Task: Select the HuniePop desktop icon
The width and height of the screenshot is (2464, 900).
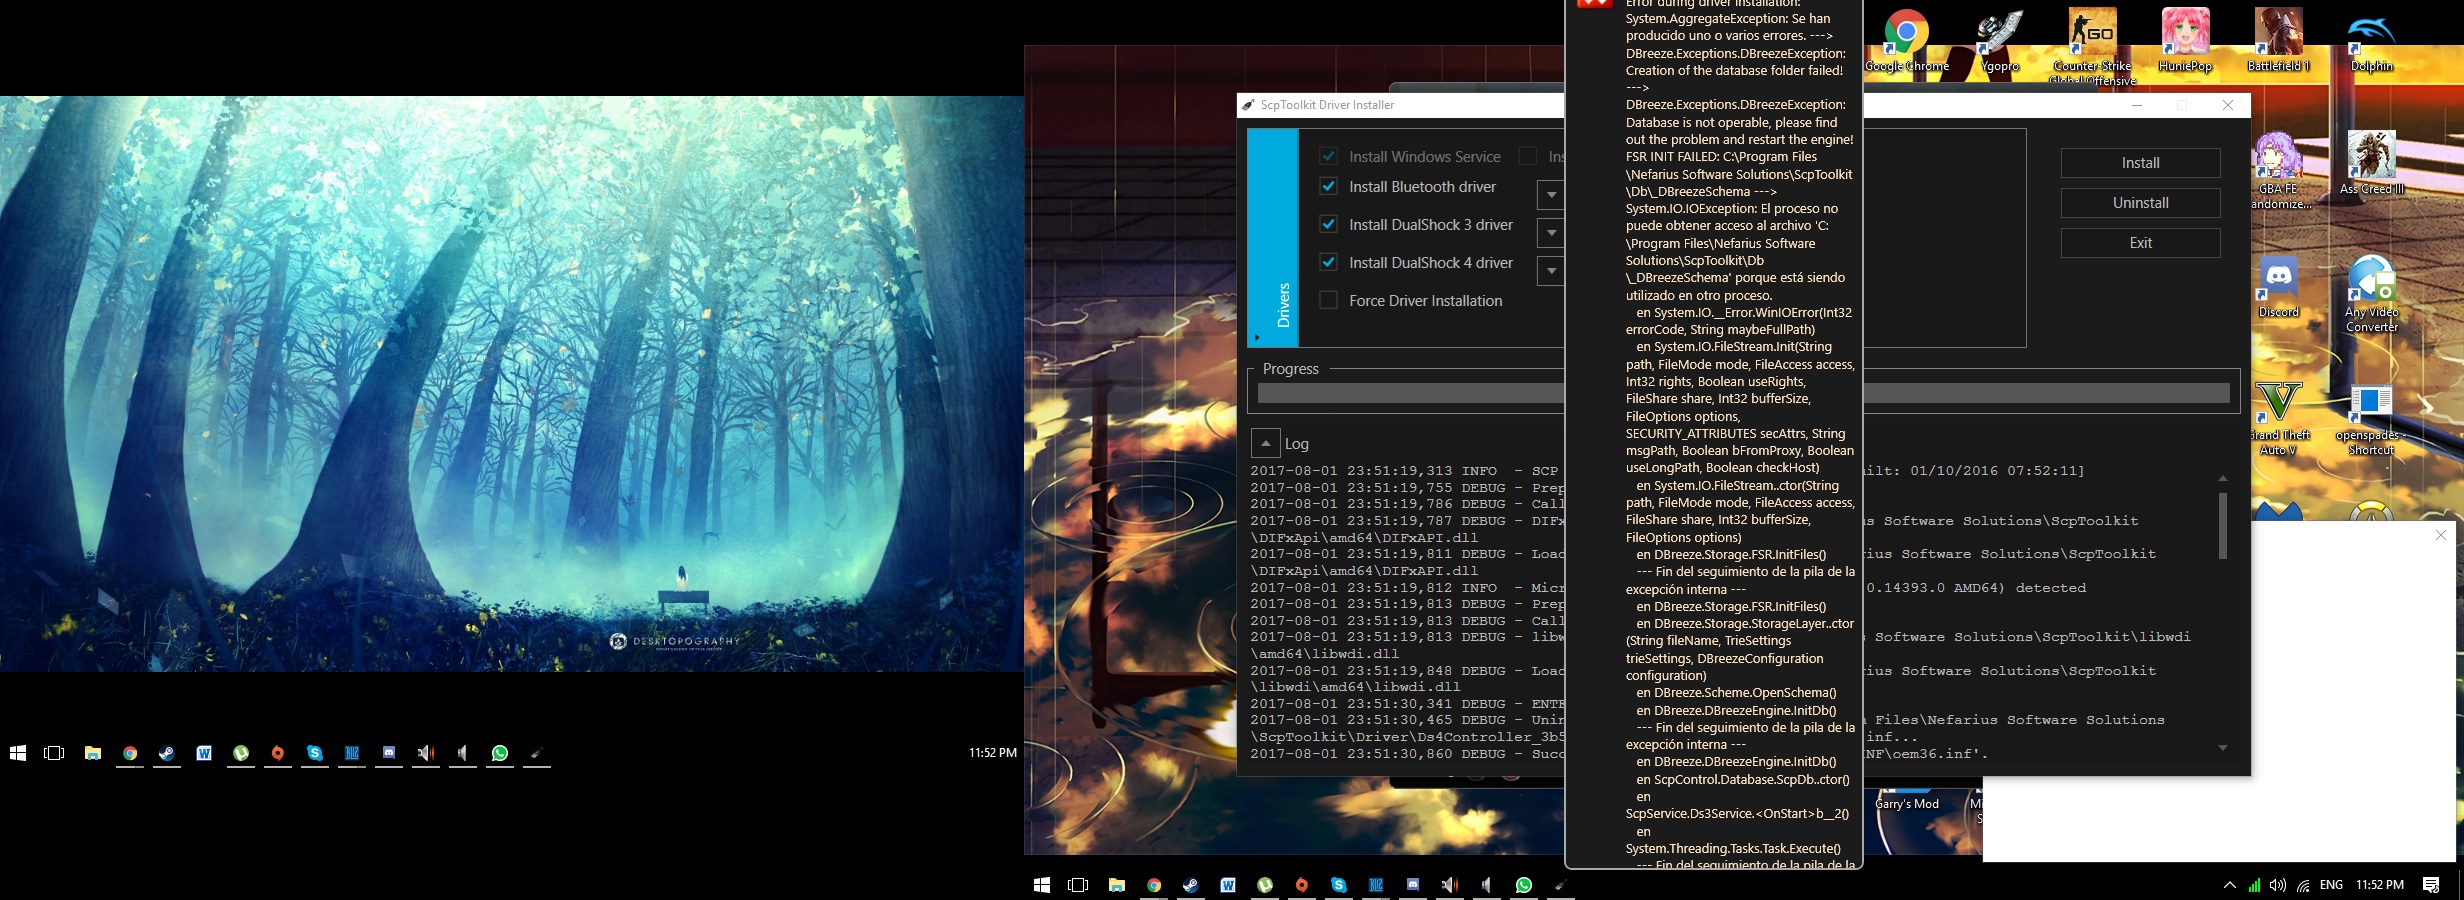Action: click(x=2185, y=42)
